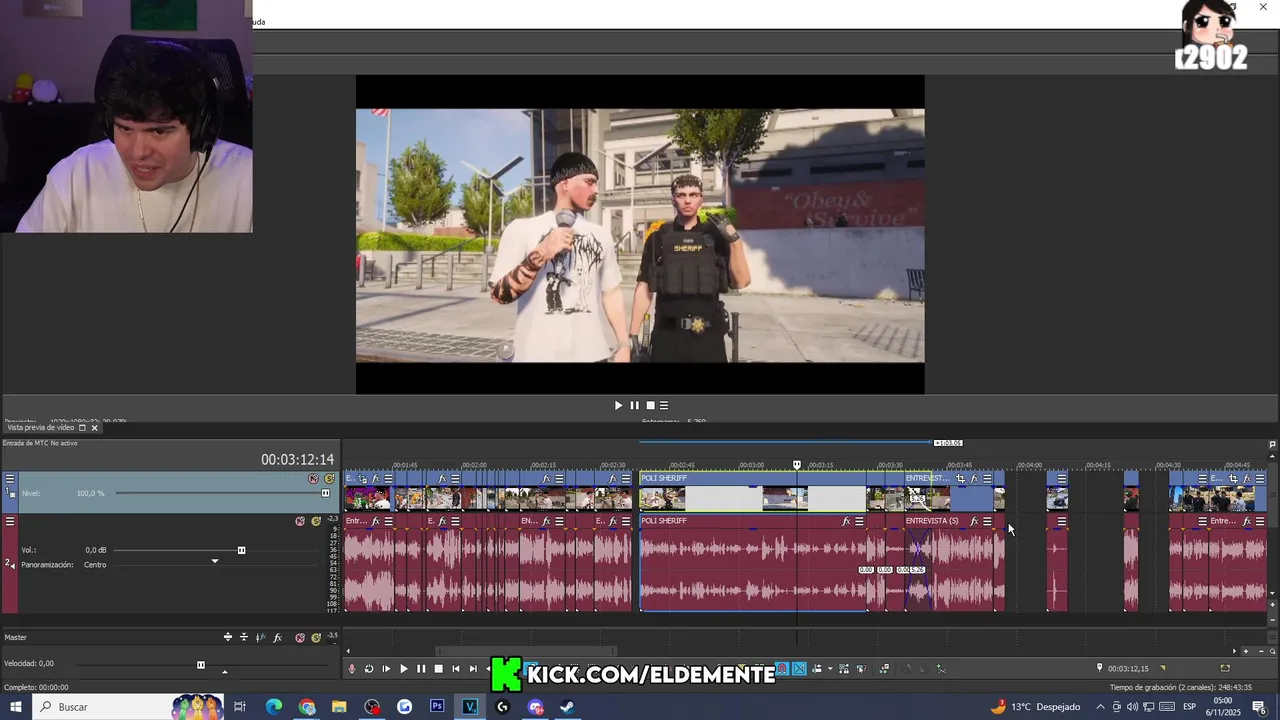Image resolution: width=1280 pixels, height=720 pixels.
Task: Play from start in transport bar
Action: coord(386,669)
